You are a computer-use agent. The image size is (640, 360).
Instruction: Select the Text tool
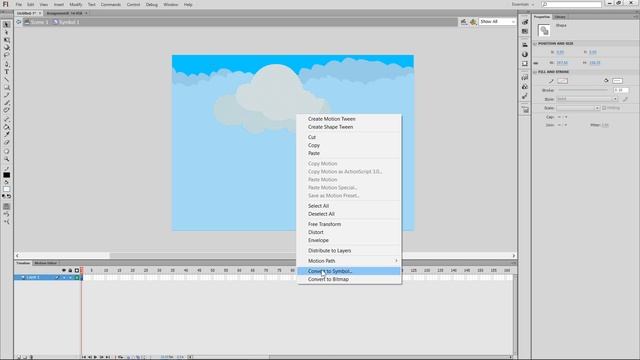coord(7,72)
